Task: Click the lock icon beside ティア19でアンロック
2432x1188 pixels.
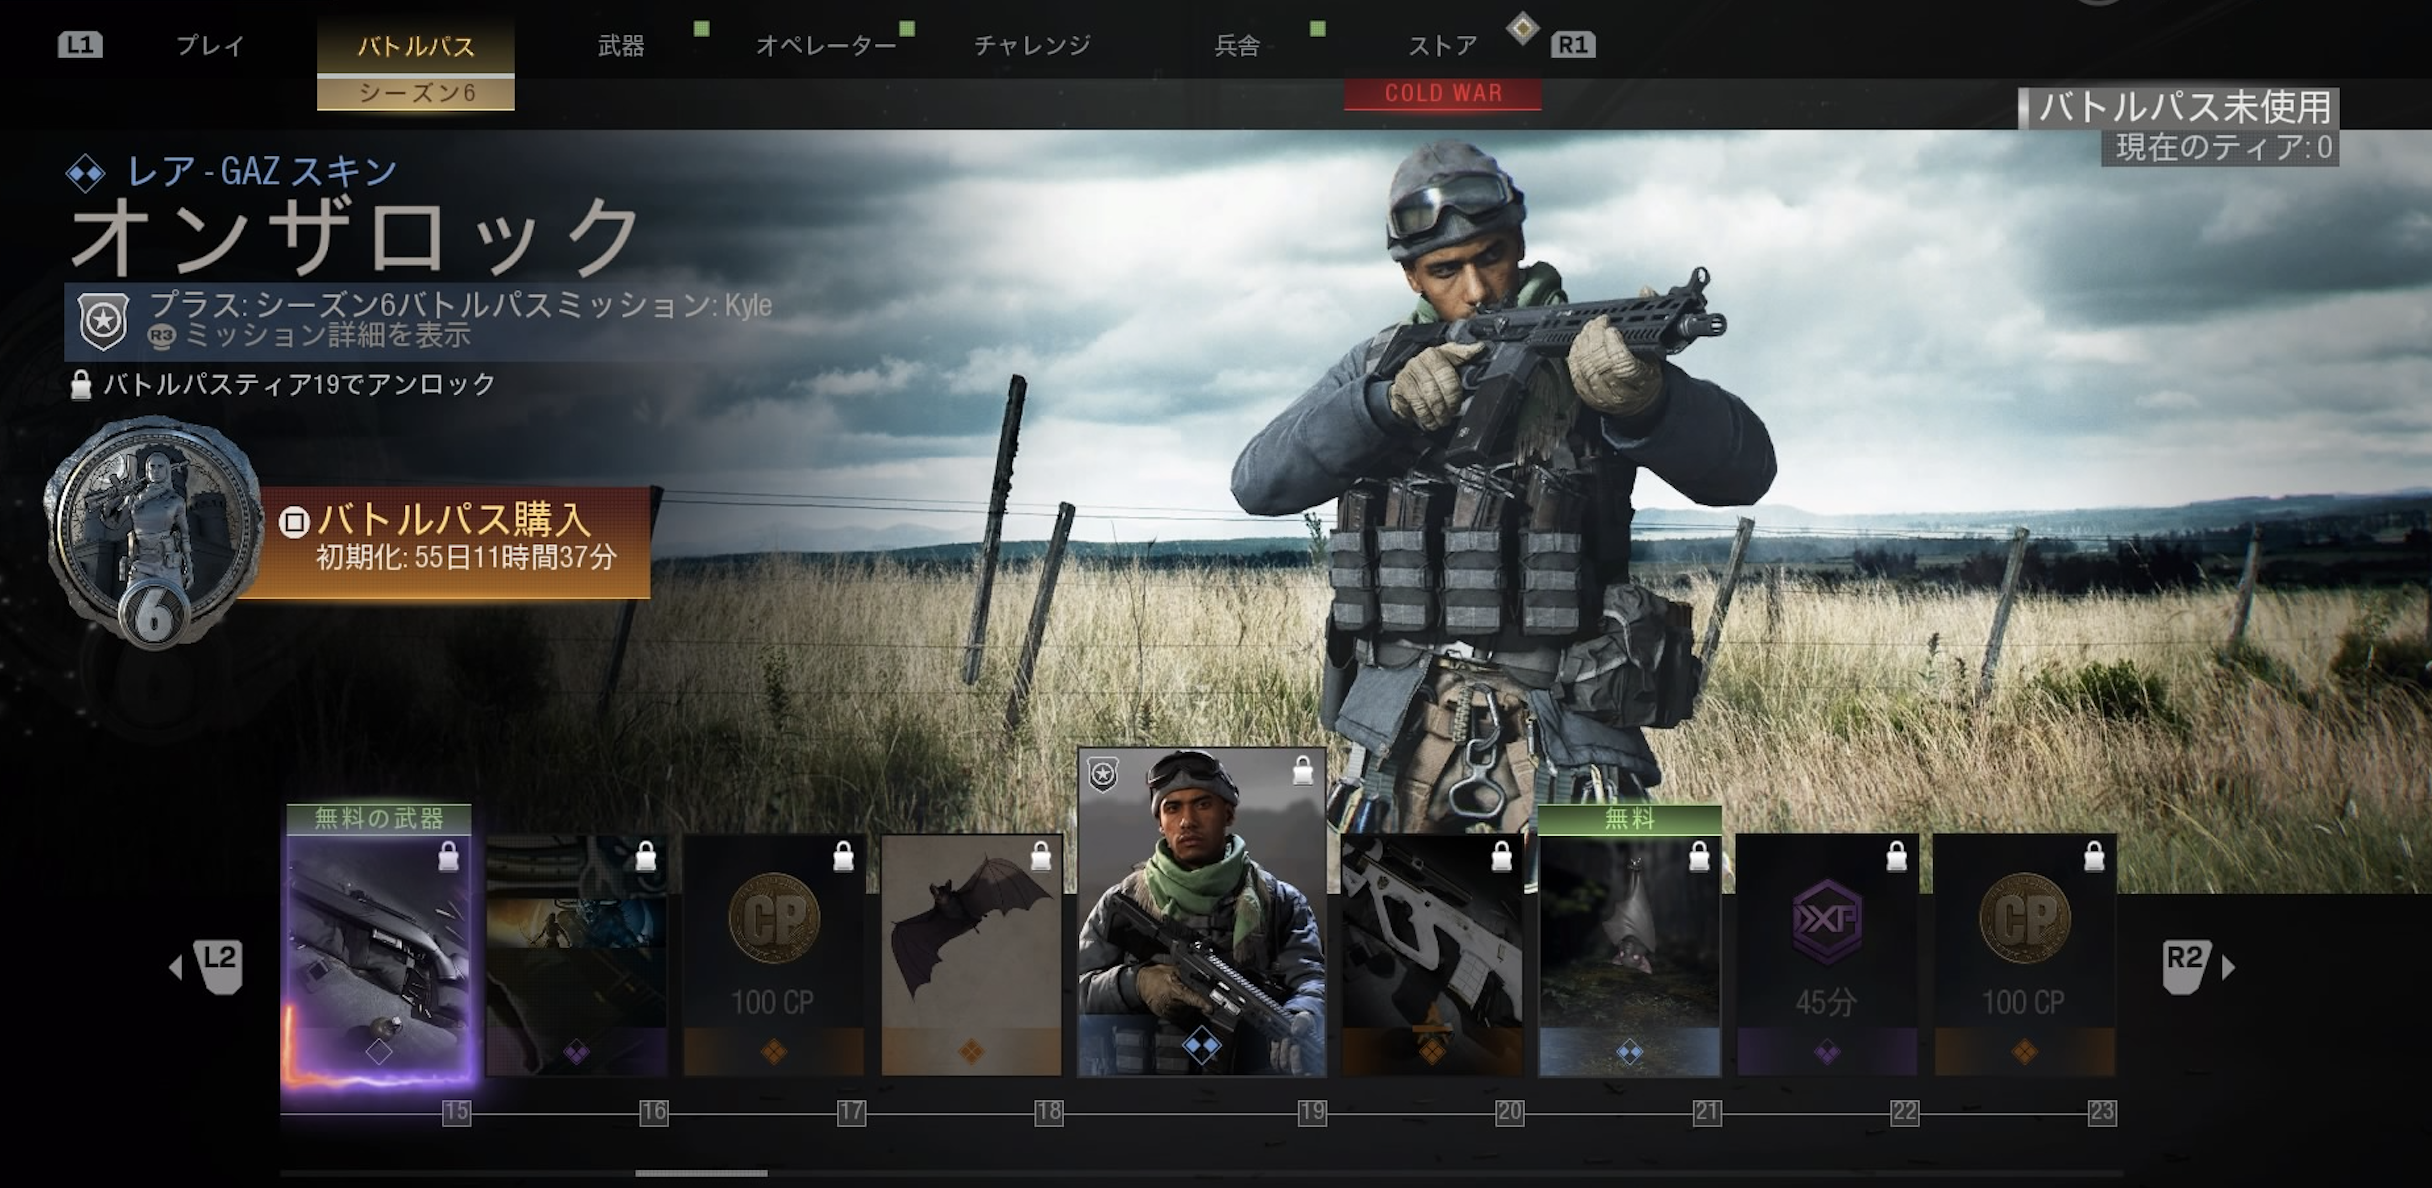Action: coord(81,385)
